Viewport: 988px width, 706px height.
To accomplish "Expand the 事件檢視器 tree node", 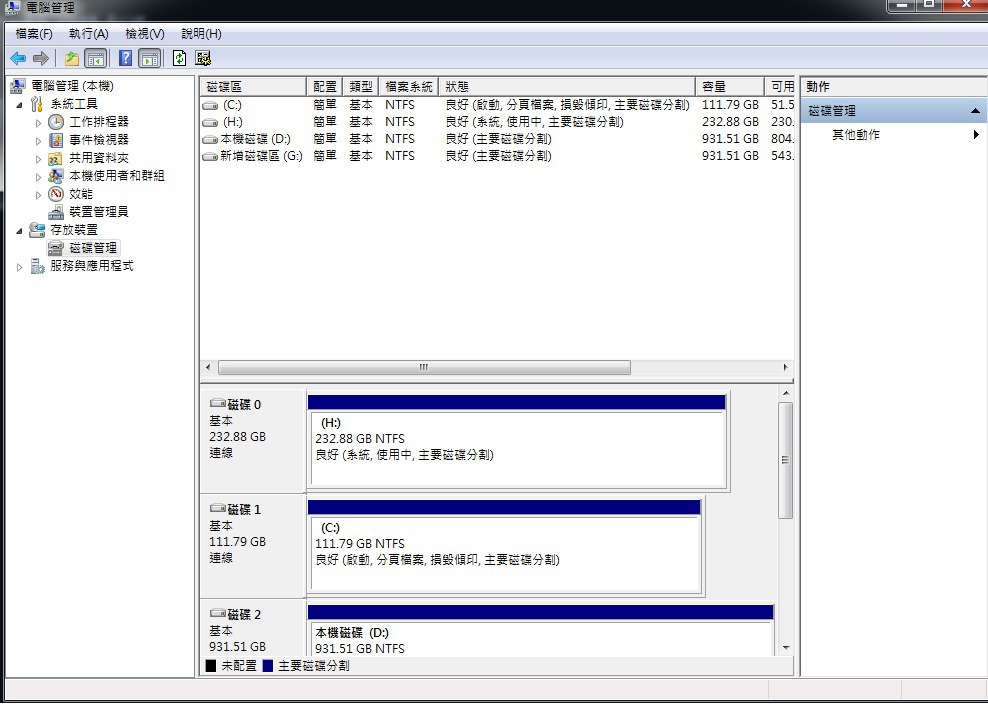I will (38, 141).
